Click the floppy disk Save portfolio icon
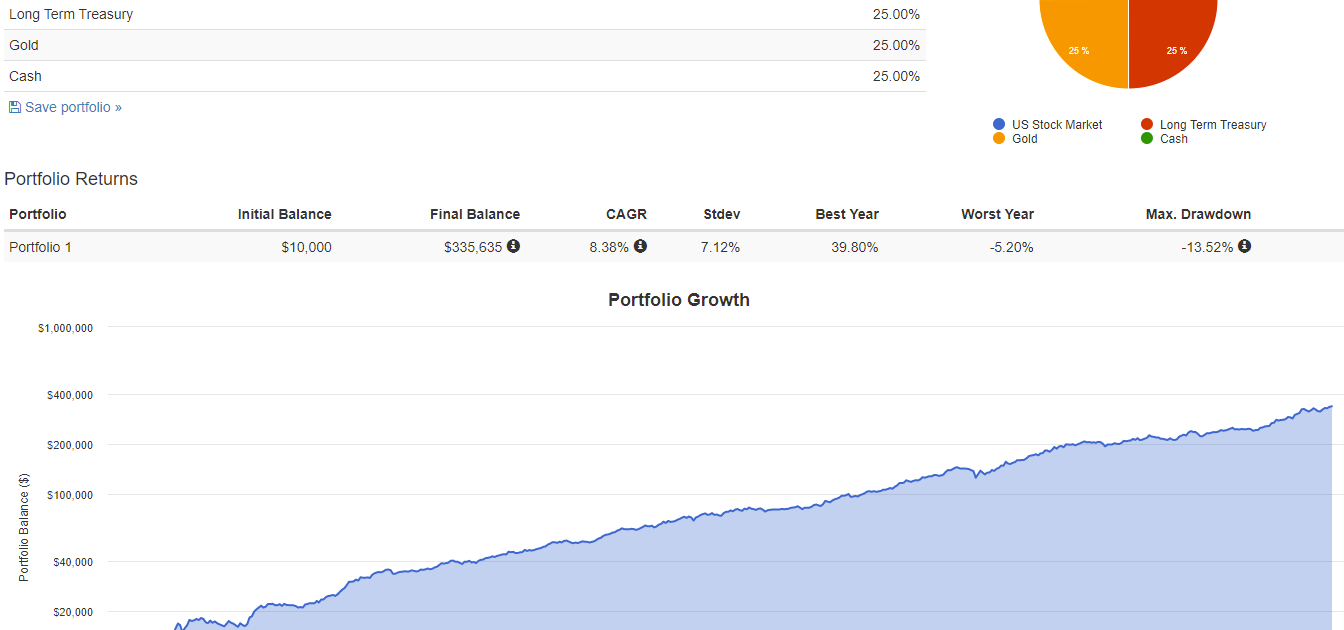 click(14, 107)
